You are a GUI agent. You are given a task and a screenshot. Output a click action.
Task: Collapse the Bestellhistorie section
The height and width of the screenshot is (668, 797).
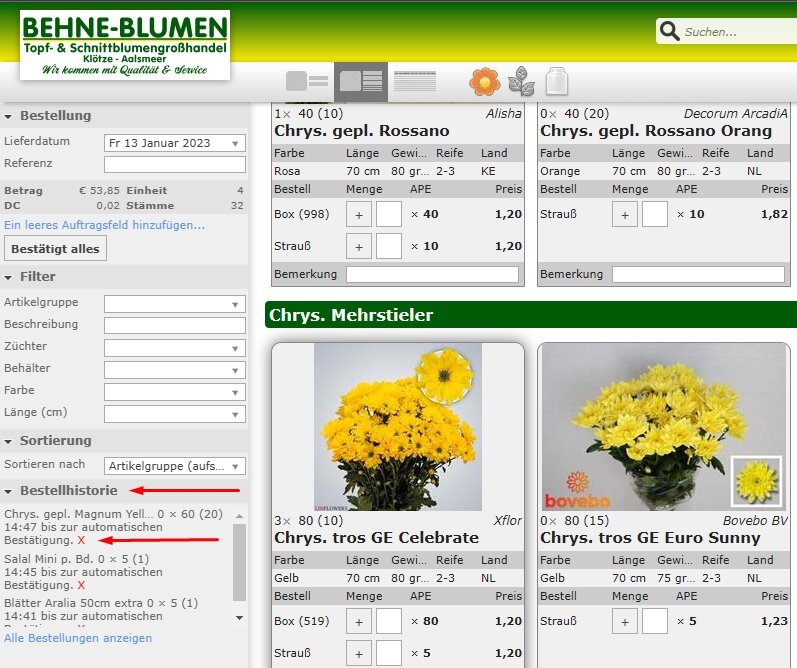pyautogui.click(x=8, y=491)
